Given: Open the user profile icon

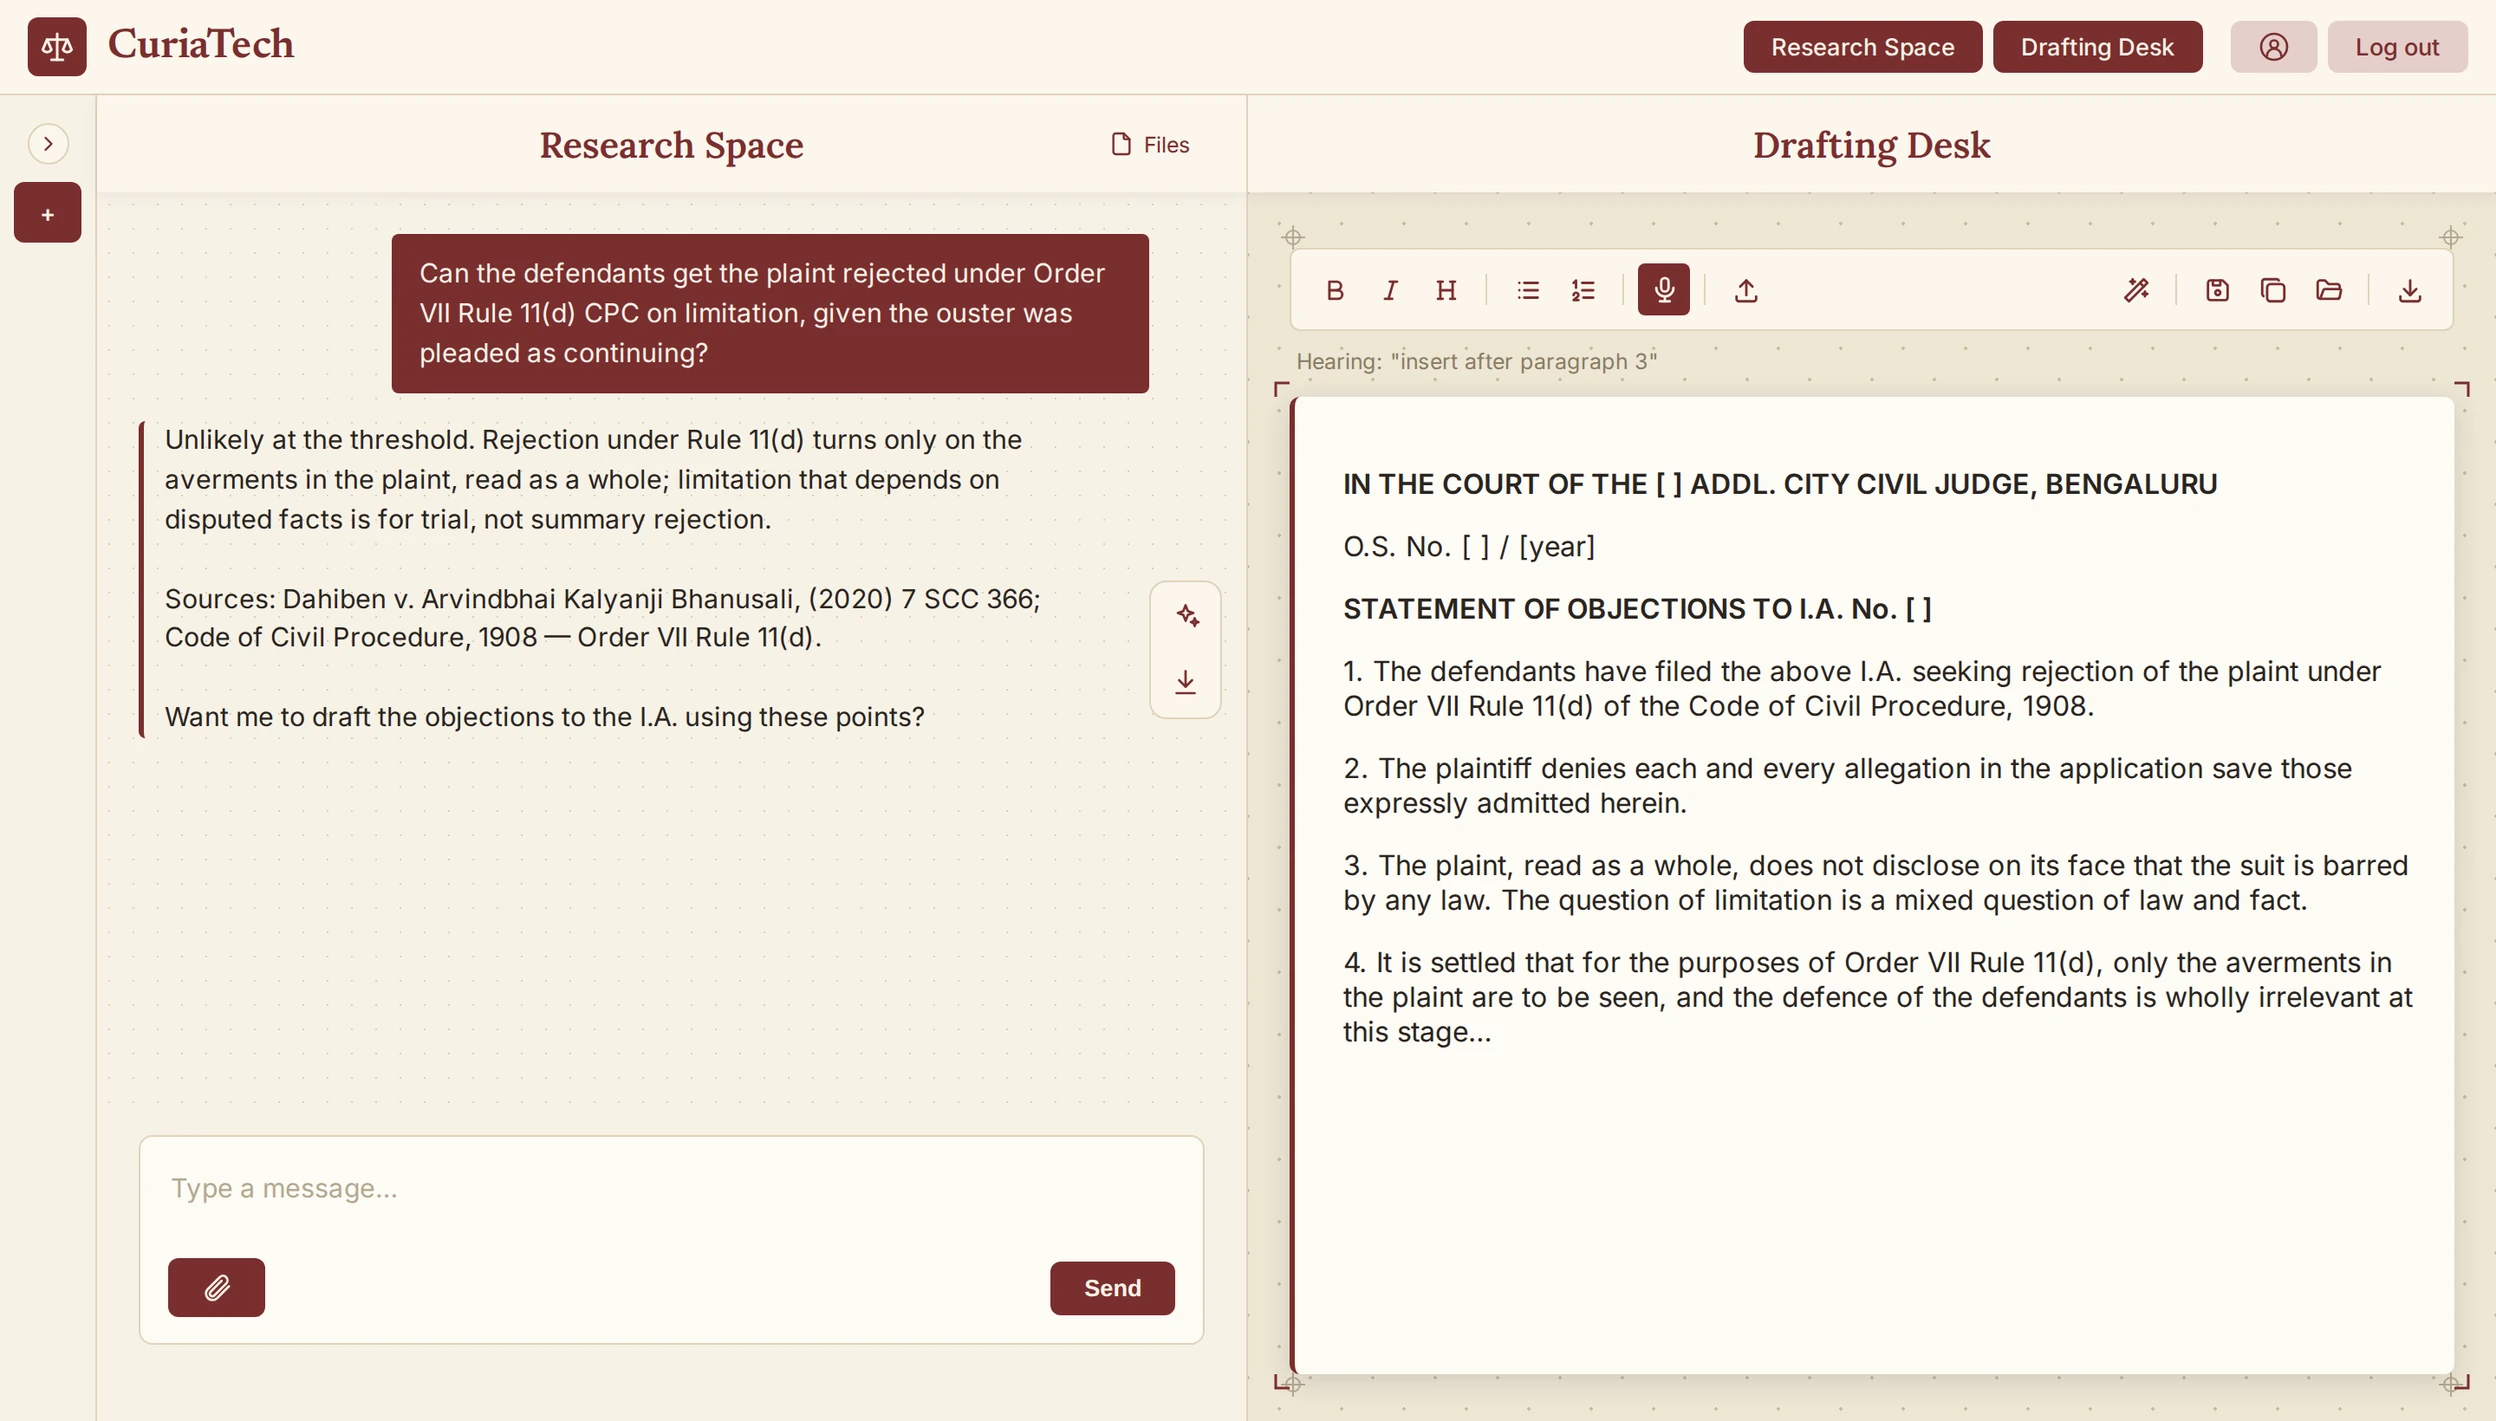Looking at the screenshot, I should [2273, 47].
